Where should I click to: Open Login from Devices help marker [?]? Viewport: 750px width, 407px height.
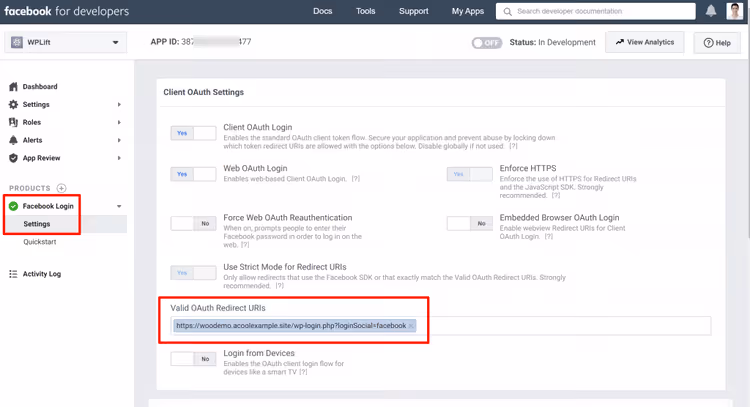[x=303, y=372]
